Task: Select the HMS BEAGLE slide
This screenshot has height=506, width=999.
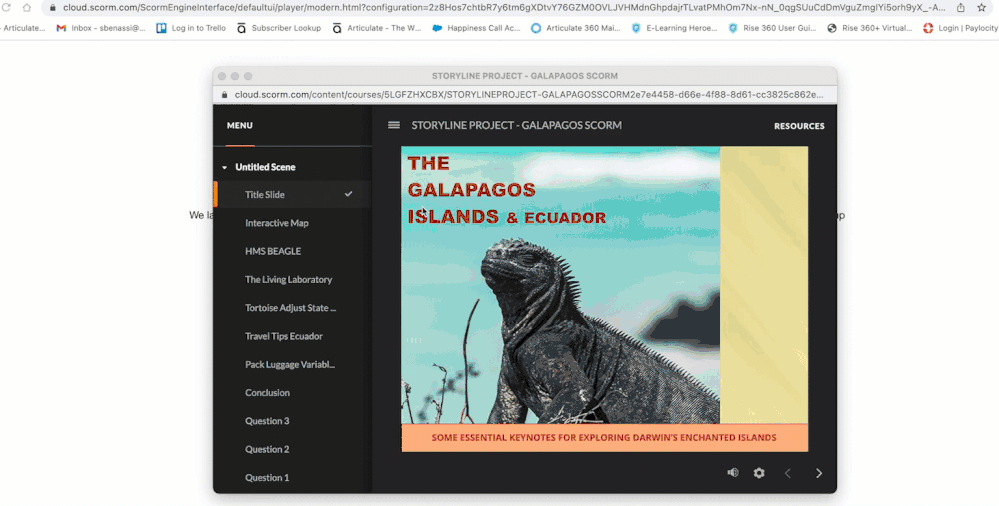Action: coord(273,251)
